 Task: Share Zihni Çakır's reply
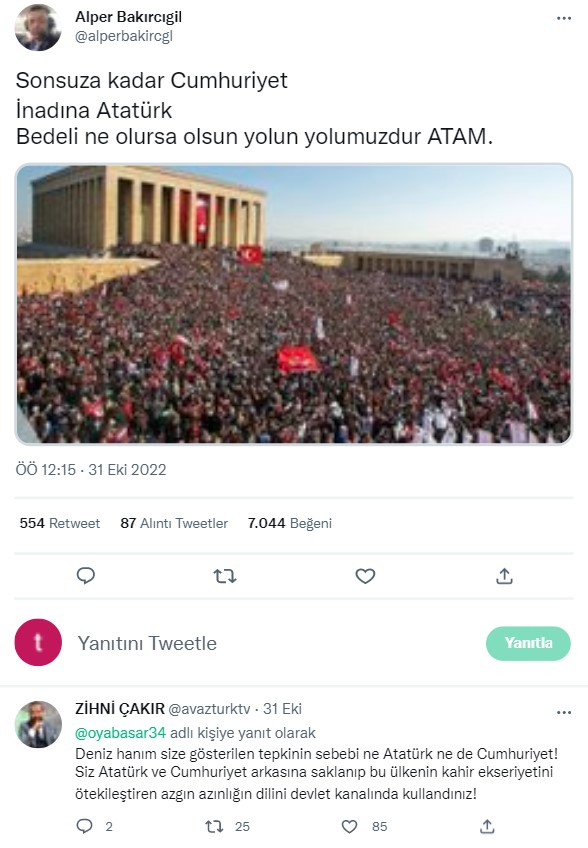[487, 826]
